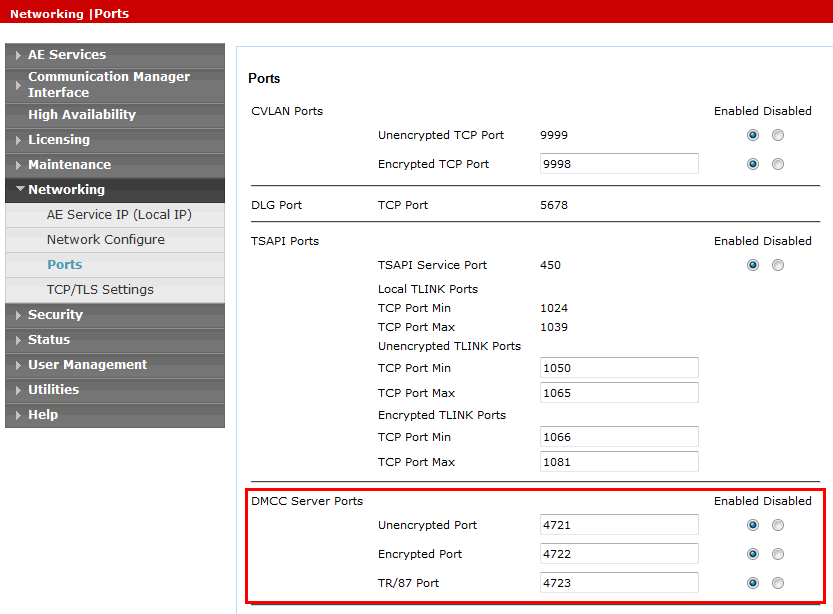Image resolution: width=833 pixels, height=614 pixels.
Task: Click Encrypted TLINK TCP Port Max field 1081
Action: 619,462
